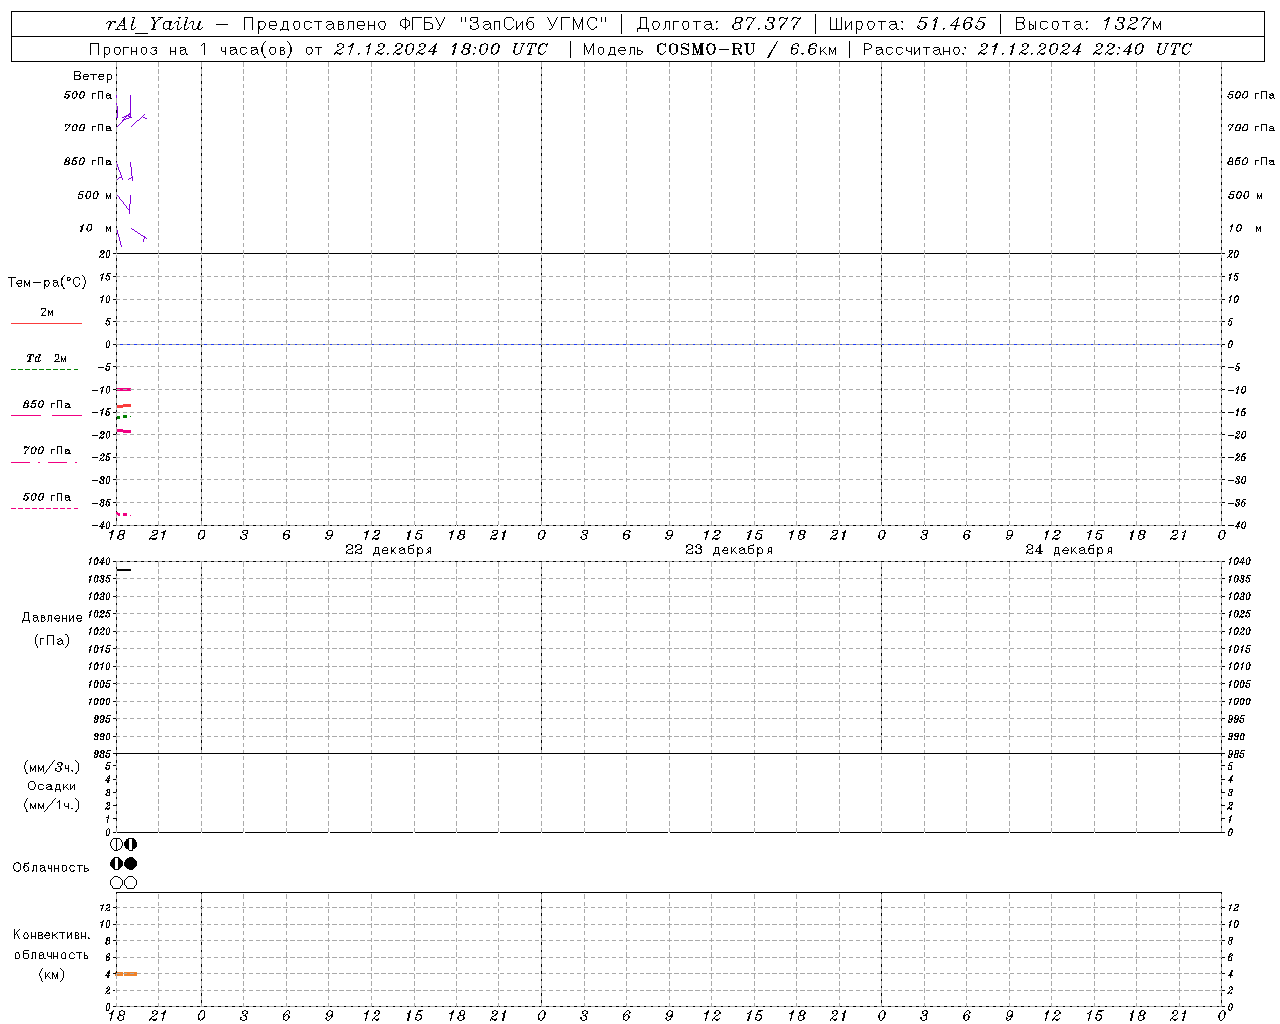This screenshot has height=1024, width=1280.
Task: Click the Модель COSMO-RU / 6.6км text
Action: coord(710,49)
